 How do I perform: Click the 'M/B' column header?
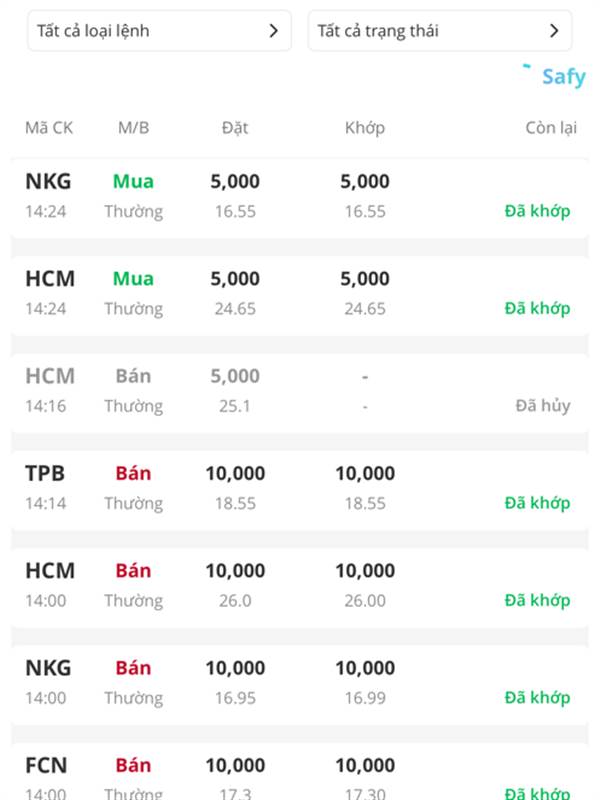134,128
